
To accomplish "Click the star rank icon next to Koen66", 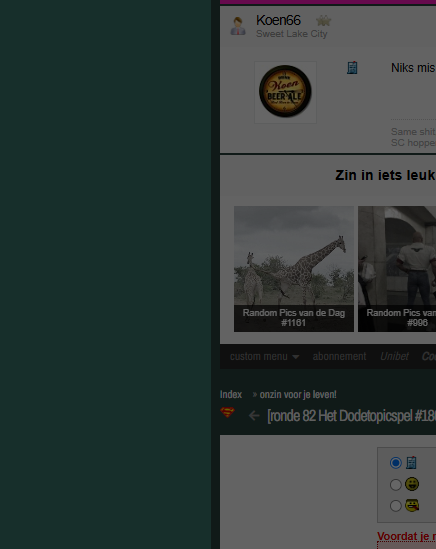I will coord(323,21).
